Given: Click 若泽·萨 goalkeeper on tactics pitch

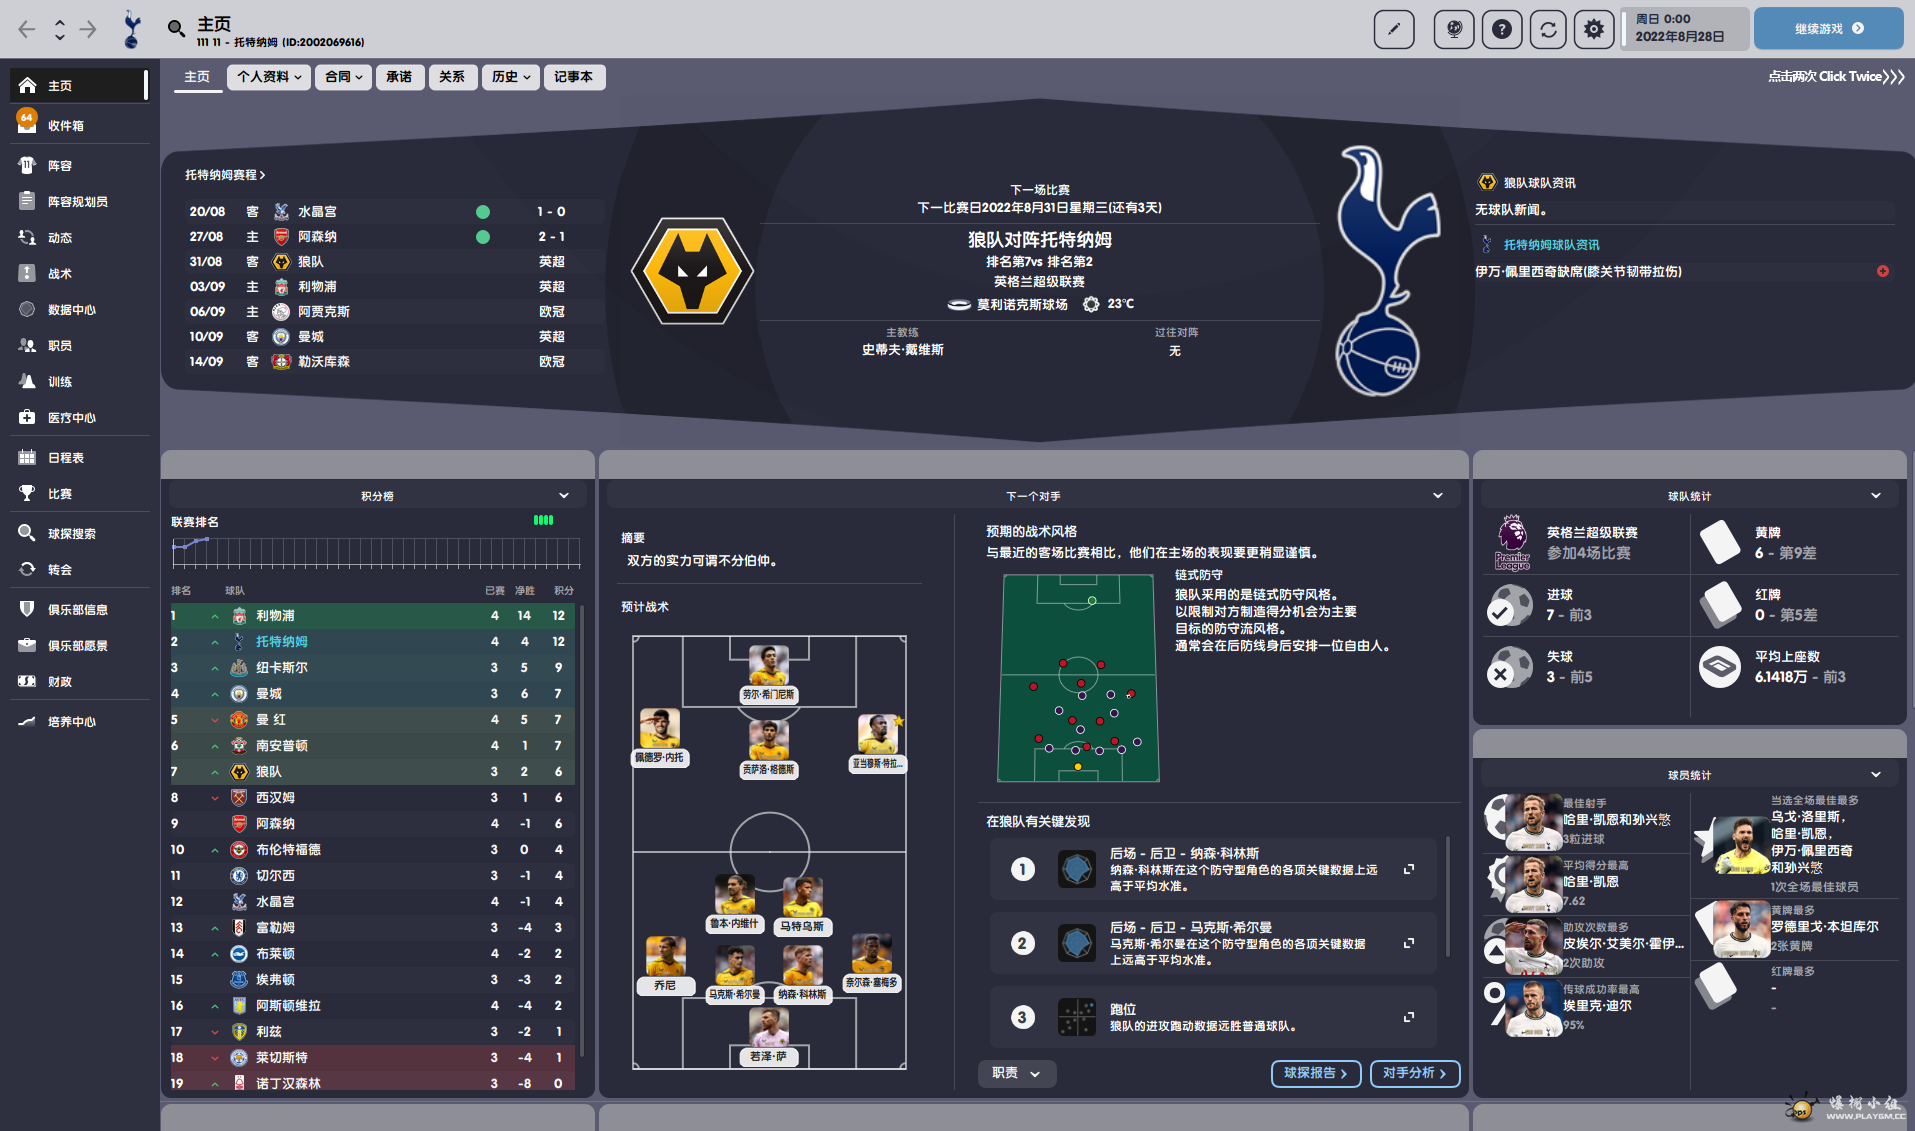Looking at the screenshot, I should point(768,1036).
